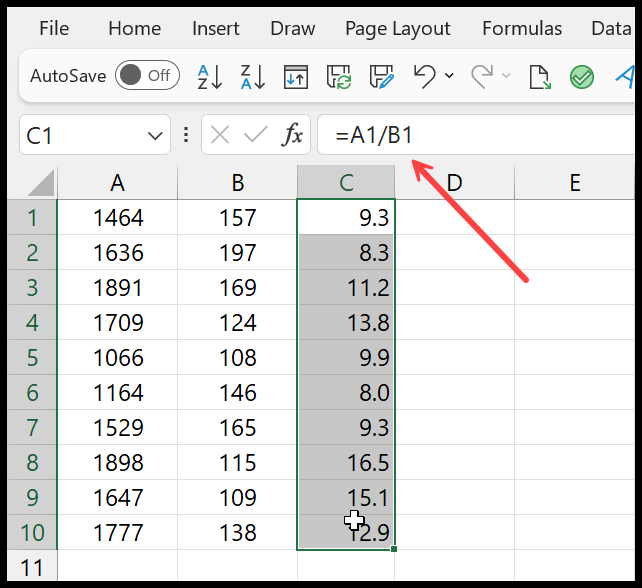Screen dimensions: 642x588
Task: Click cell containing 1636
Action: click(x=118, y=252)
